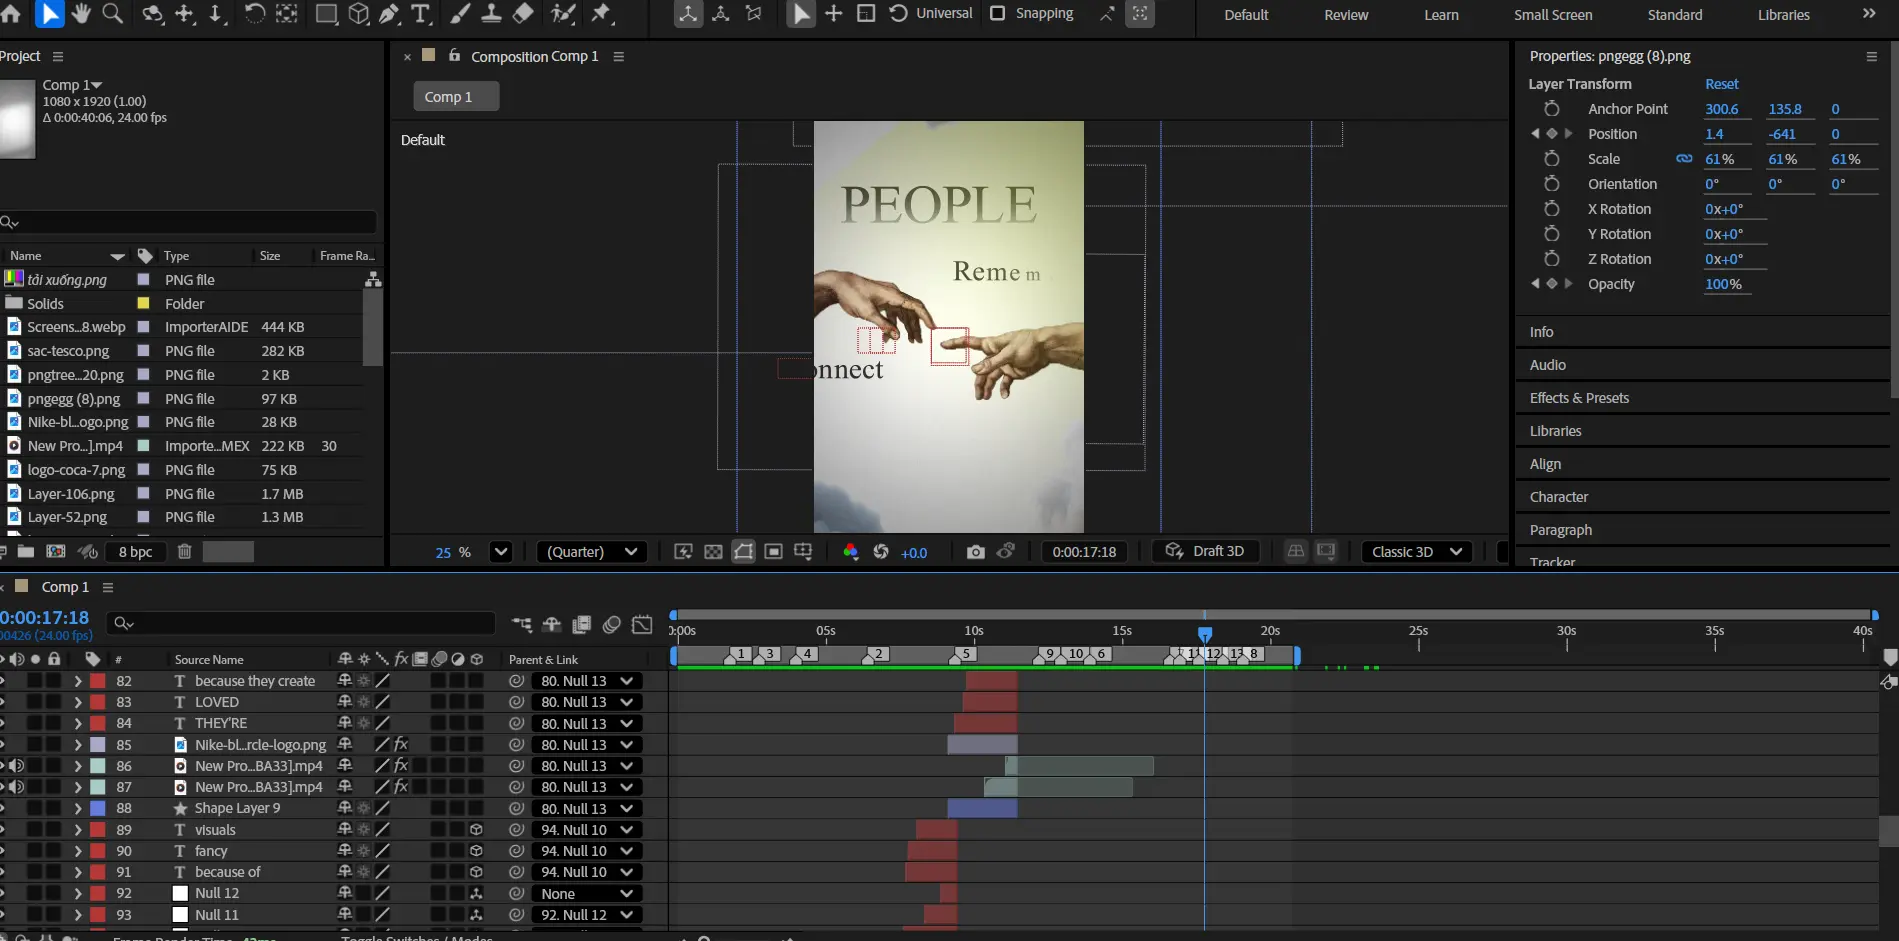The image size is (1899, 941).
Task: Open the Effects & Presets panel
Action: click(x=1579, y=398)
